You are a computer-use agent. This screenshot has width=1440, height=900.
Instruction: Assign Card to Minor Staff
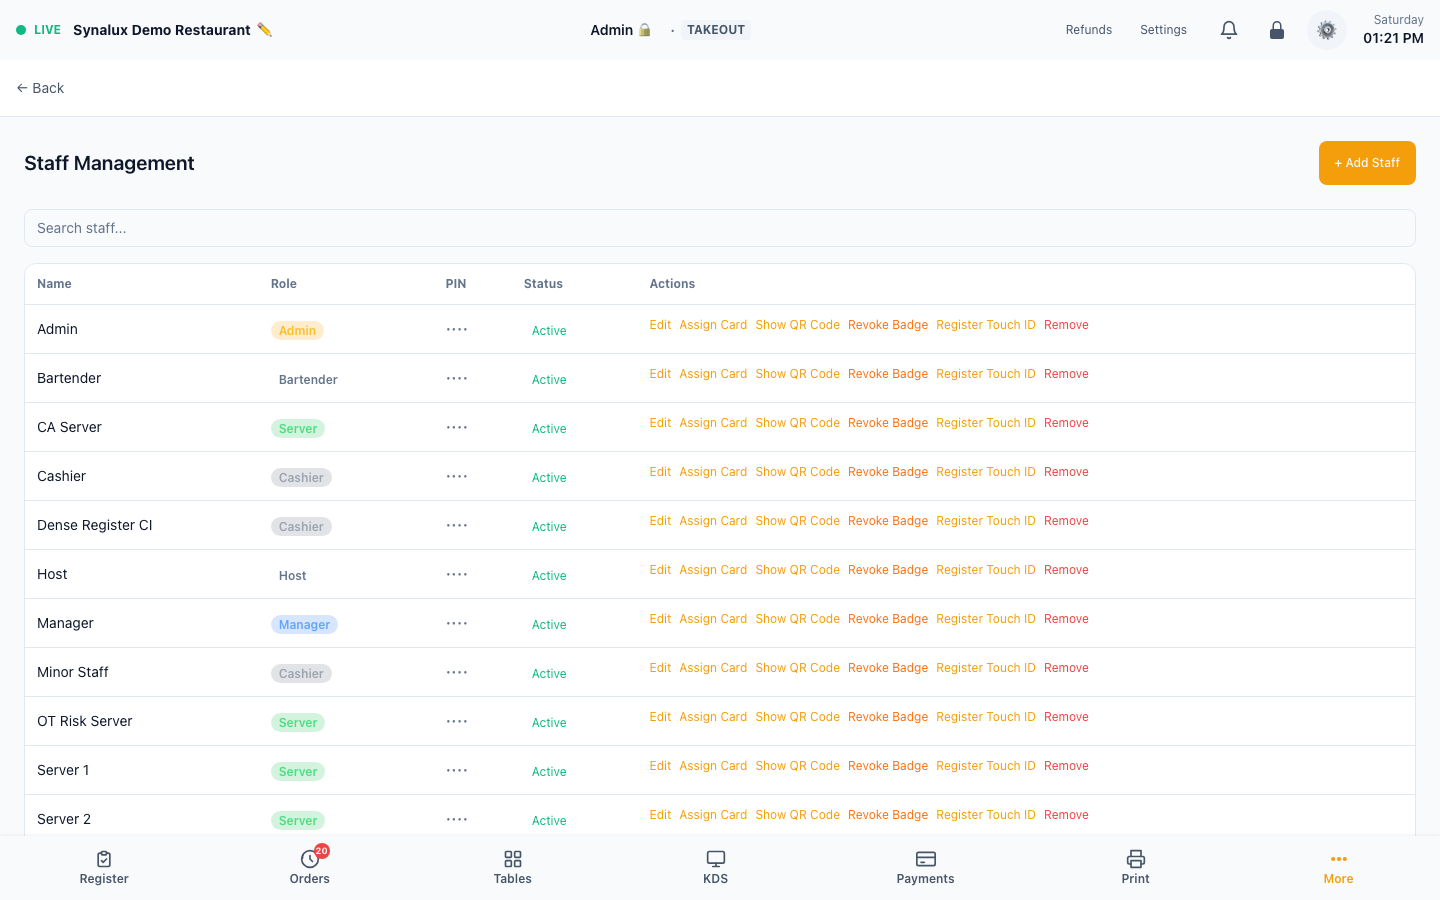coord(713,668)
